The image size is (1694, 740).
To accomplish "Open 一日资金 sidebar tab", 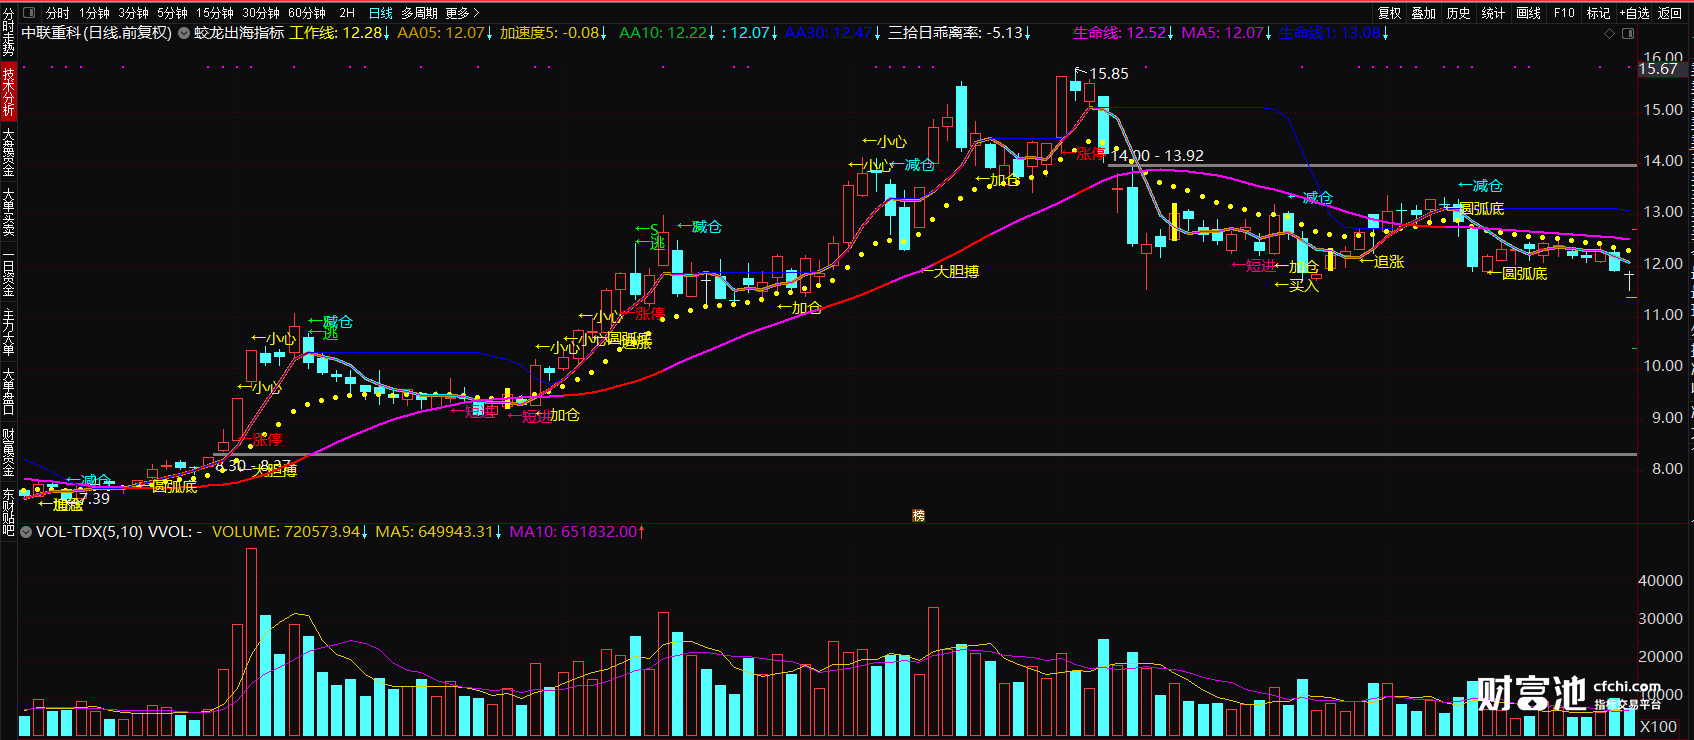I will [8, 272].
